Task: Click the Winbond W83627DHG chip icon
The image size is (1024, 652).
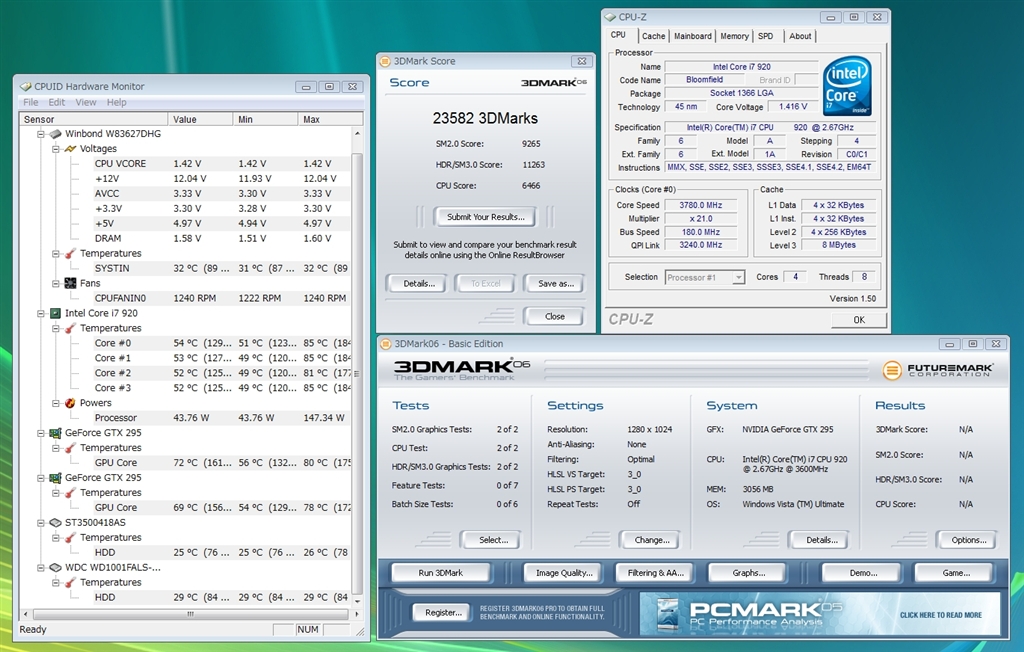Action: click(x=56, y=134)
